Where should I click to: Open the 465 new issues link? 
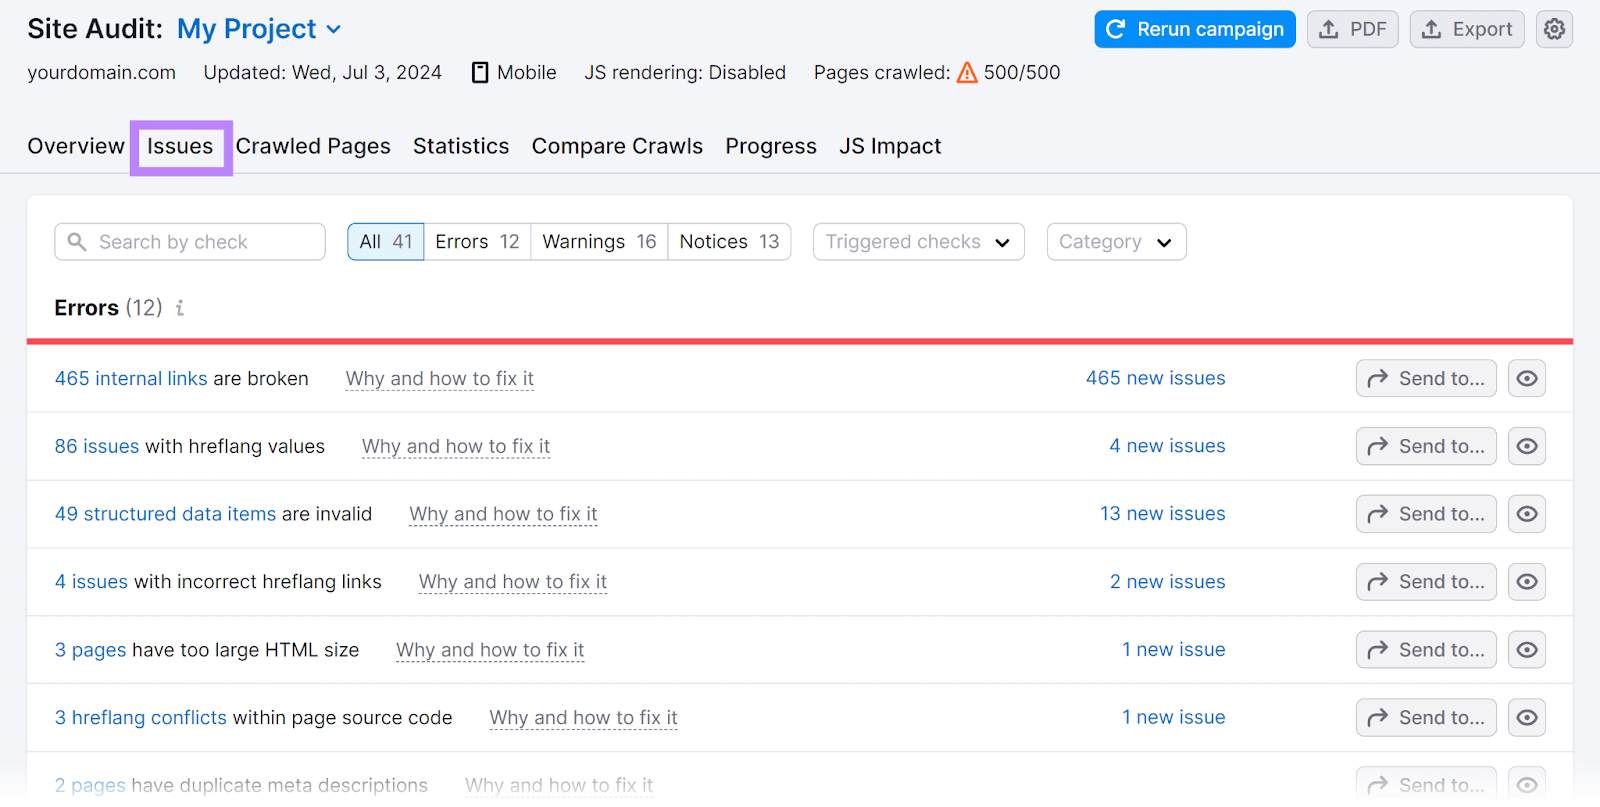[1155, 378]
